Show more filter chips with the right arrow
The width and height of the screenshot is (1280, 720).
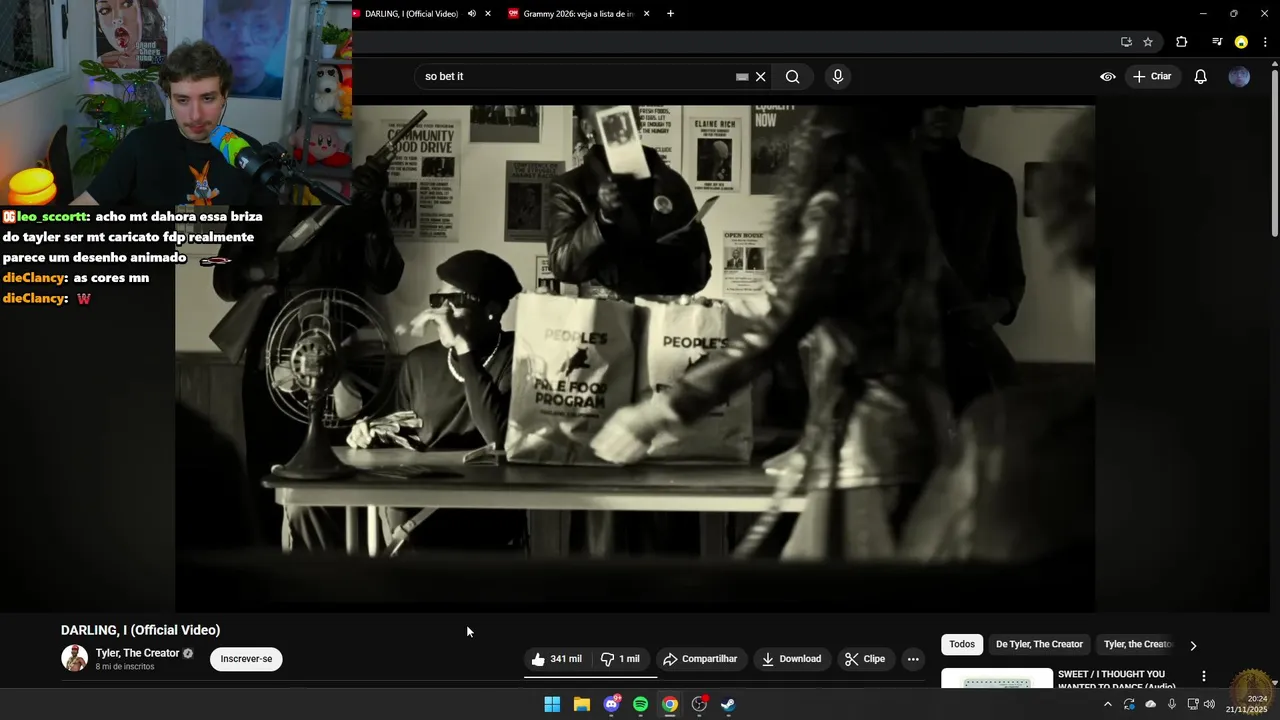point(1193,646)
